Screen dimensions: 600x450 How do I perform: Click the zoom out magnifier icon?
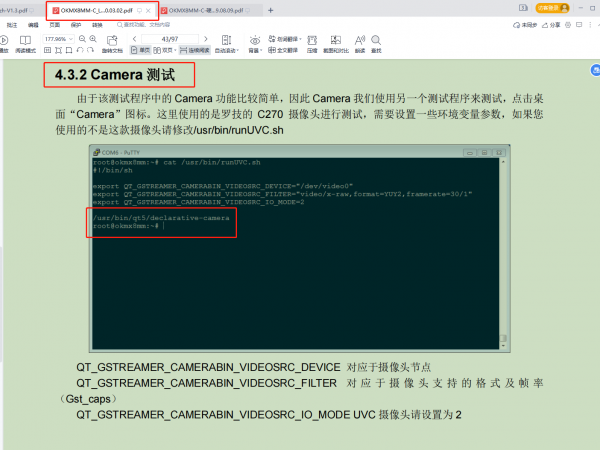(x=82, y=39)
